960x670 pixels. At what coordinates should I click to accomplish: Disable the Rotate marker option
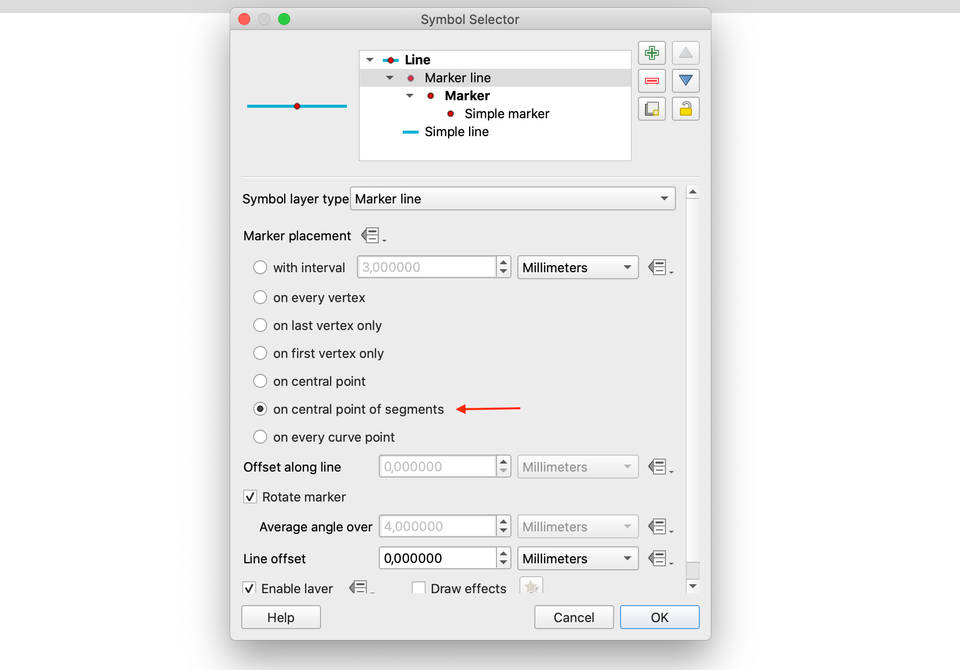tap(248, 497)
